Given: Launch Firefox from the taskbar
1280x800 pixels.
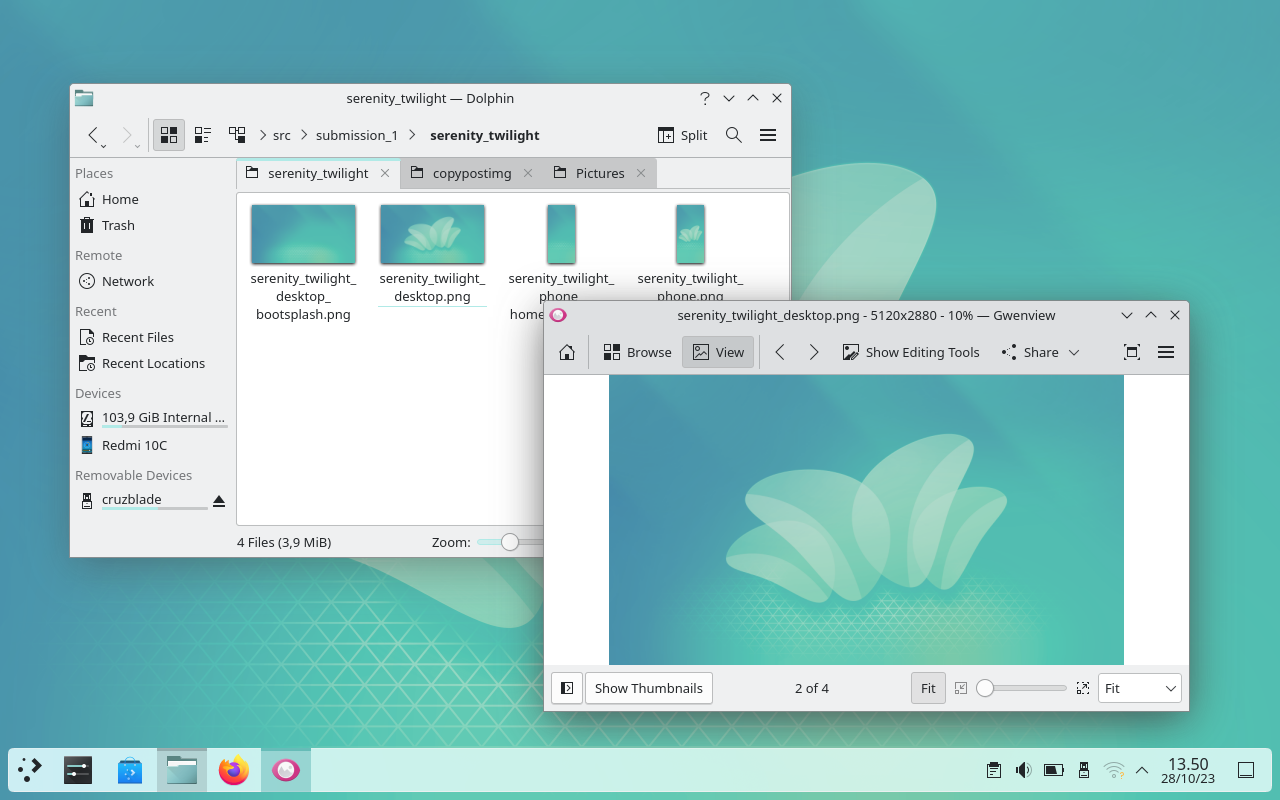Looking at the screenshot, I should pyautogui.click(x=233, y=770).
